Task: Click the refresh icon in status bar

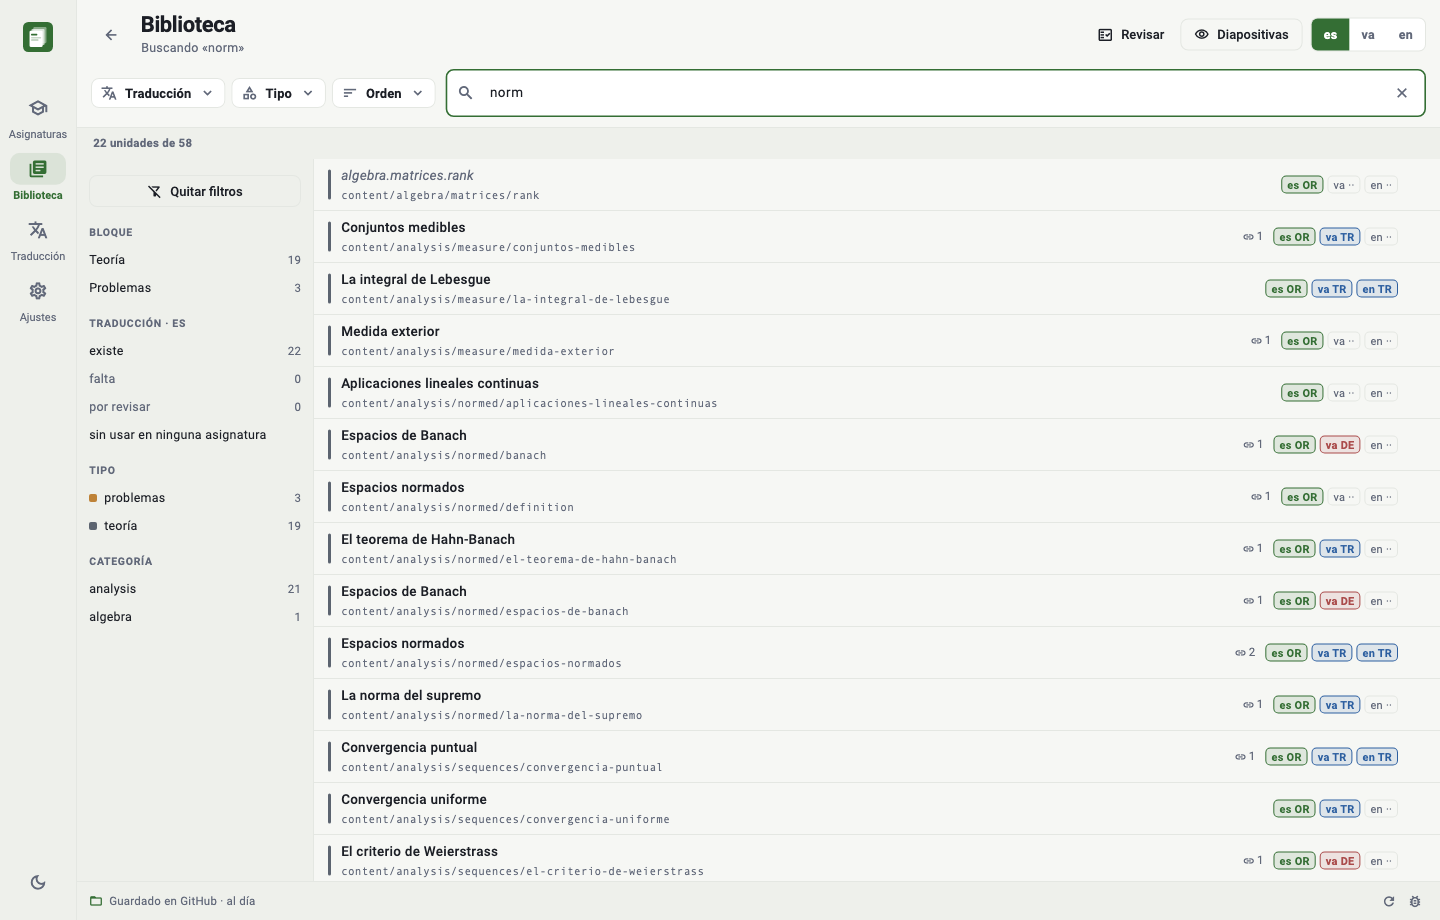Action: [1389, 901]
